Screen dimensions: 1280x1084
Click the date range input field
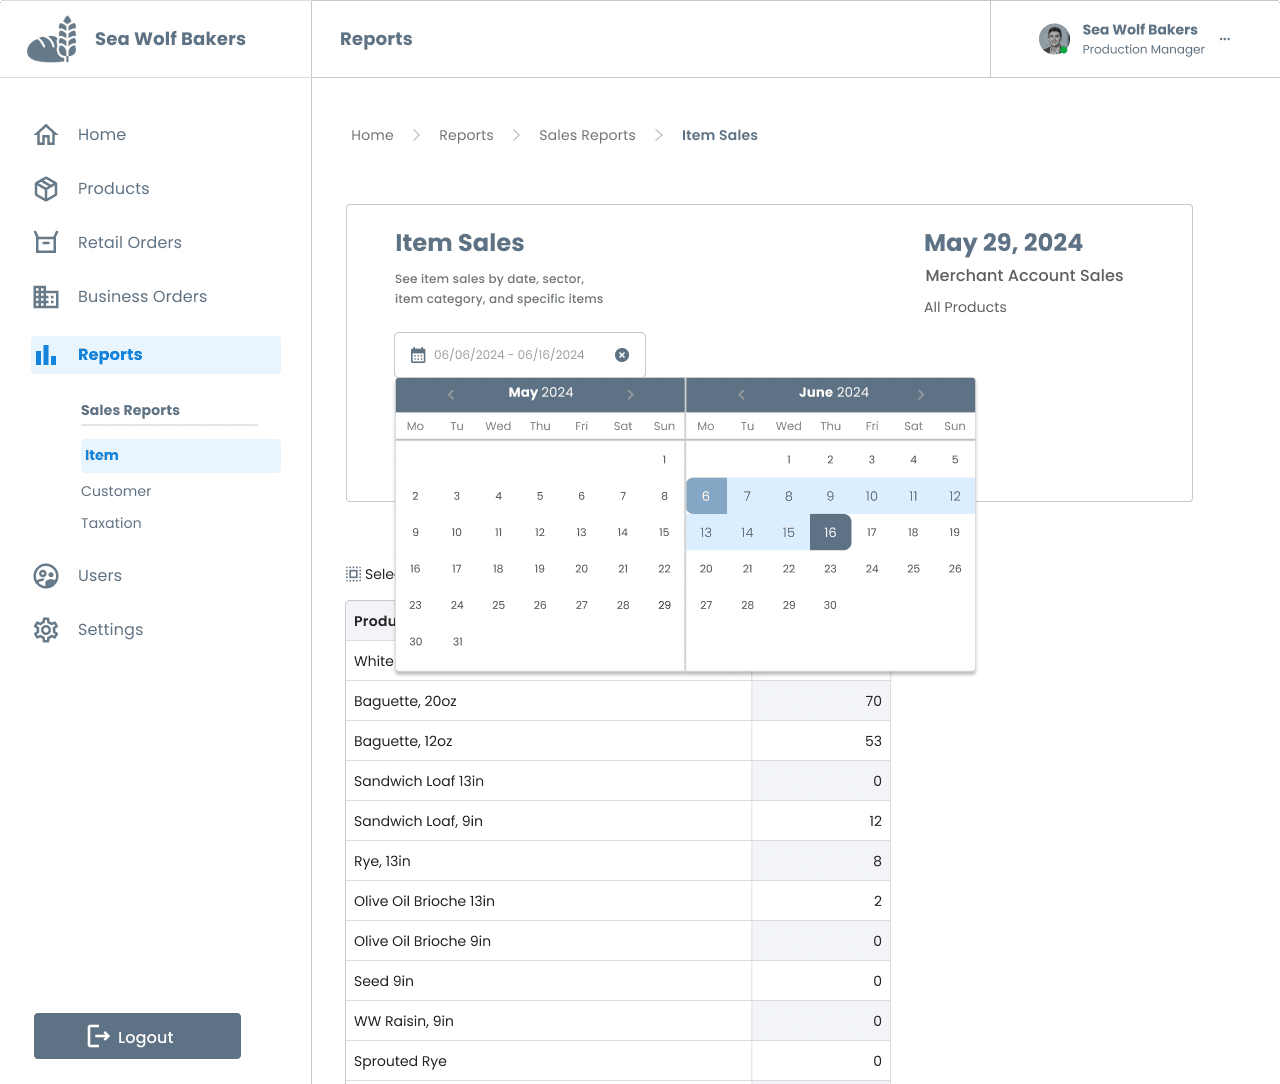[x=520, y=355]
